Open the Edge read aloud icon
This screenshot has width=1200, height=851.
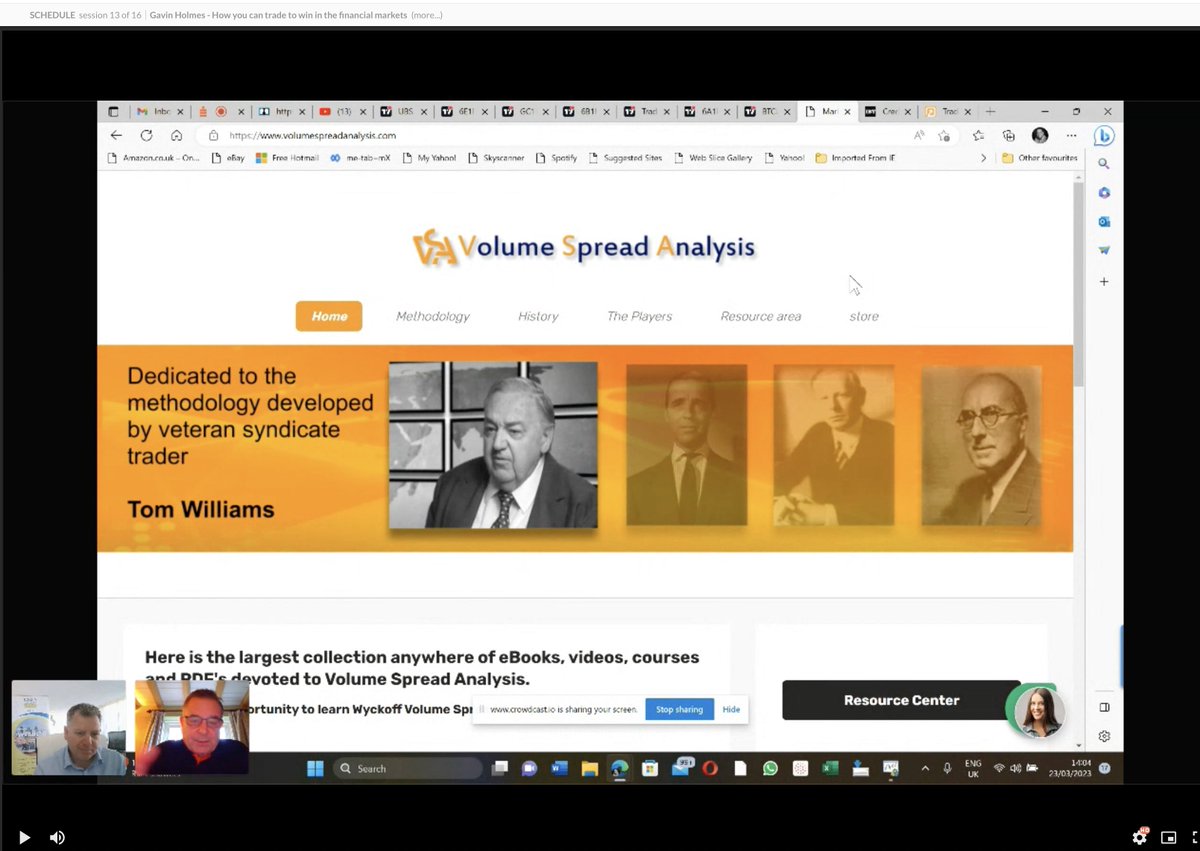[x=918, y=135]
